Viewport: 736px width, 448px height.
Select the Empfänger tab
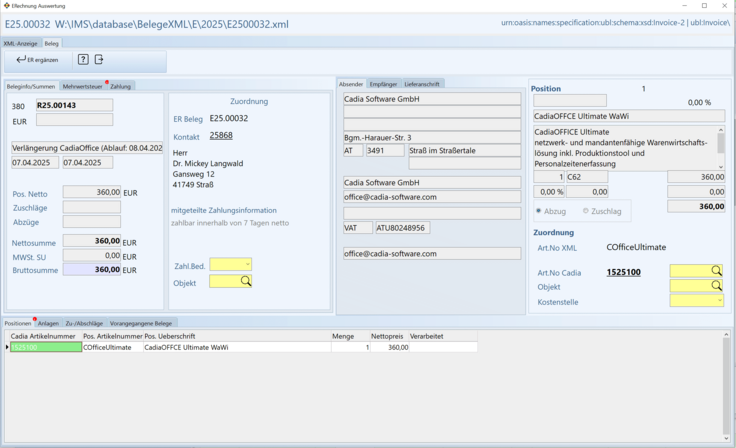tap(383, 84)
